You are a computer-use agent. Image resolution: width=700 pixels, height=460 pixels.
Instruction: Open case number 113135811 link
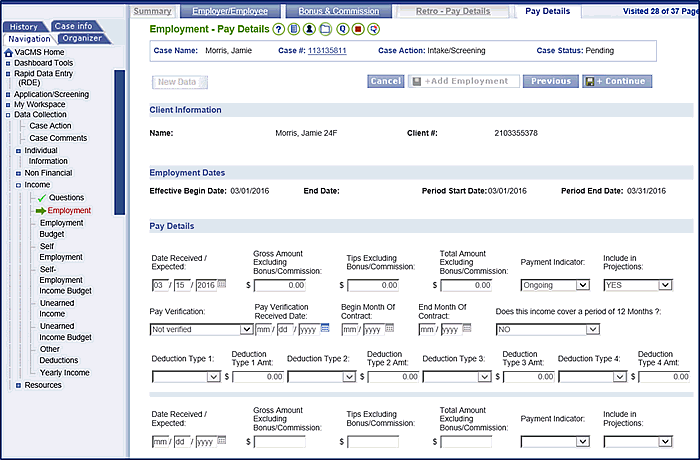click(327, 50)
